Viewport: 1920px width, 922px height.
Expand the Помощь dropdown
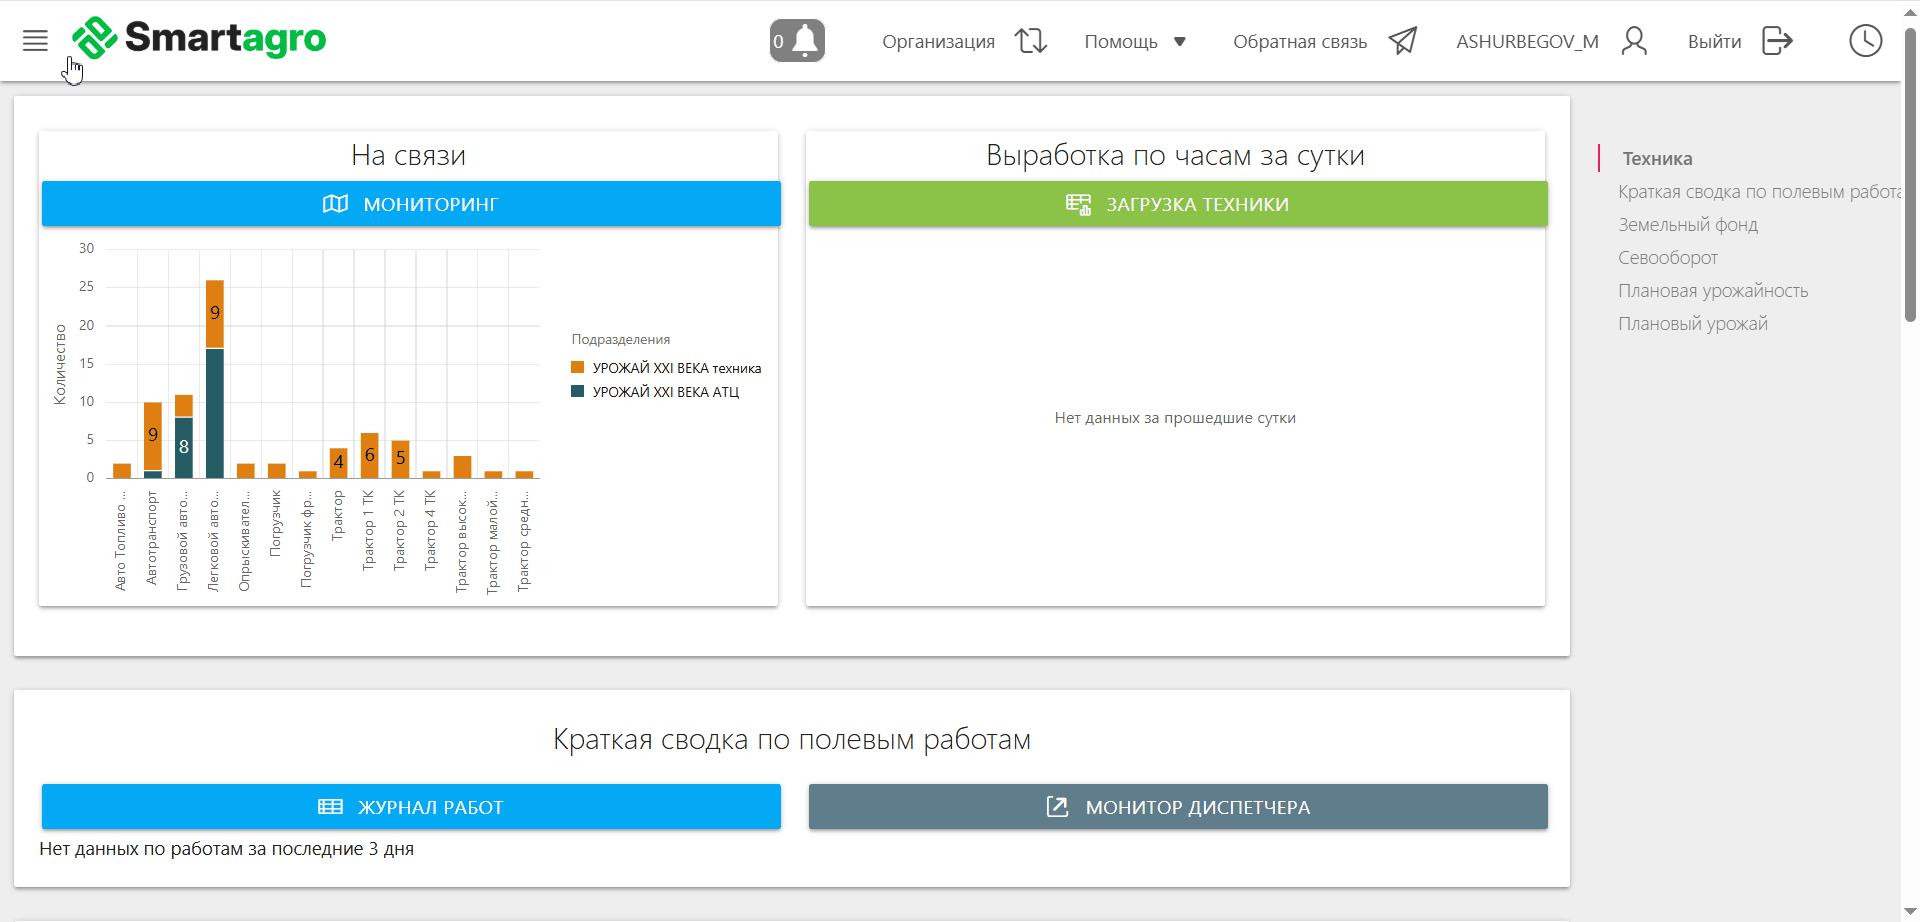(x=1135, y=42)
